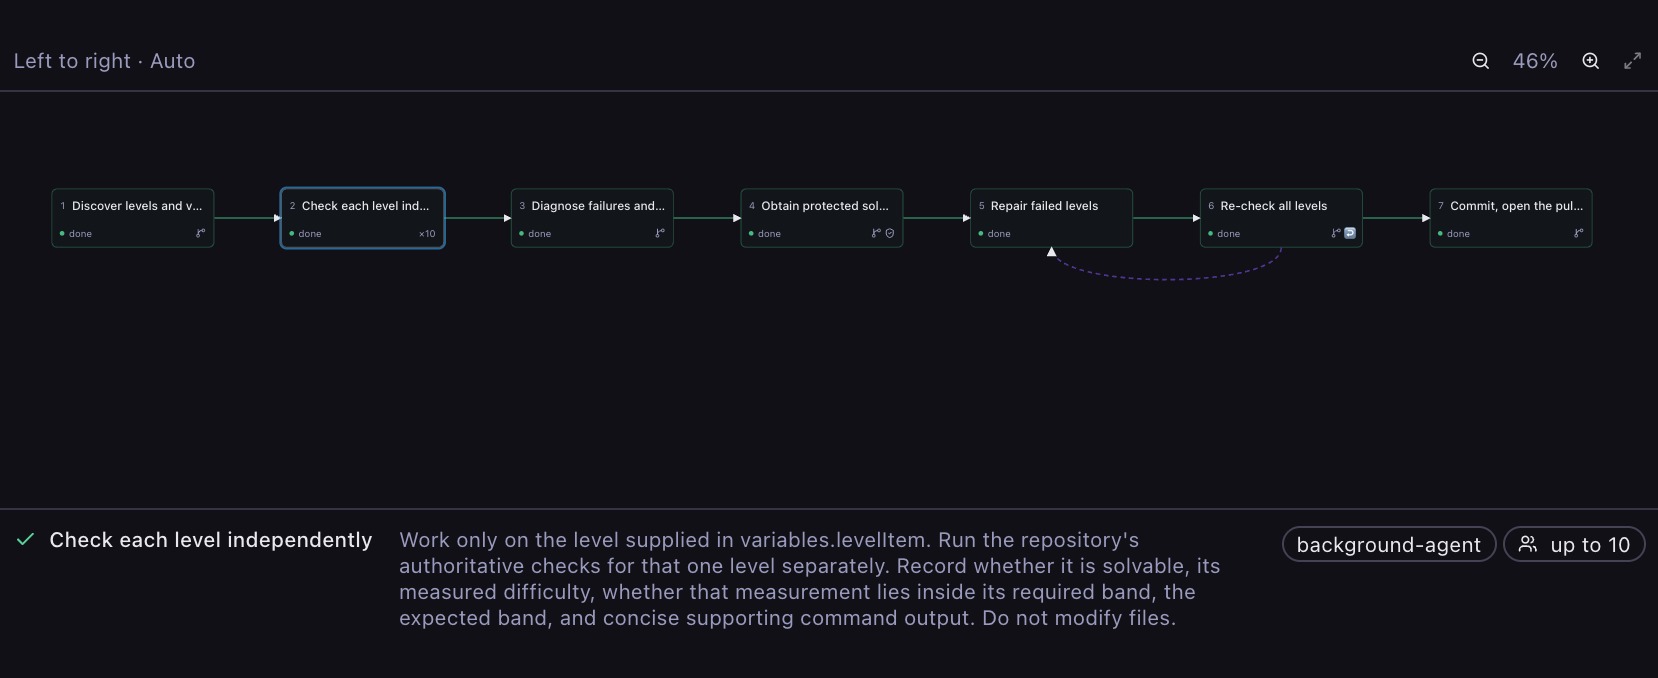Click the background-agent tag

coord(1389,545)
